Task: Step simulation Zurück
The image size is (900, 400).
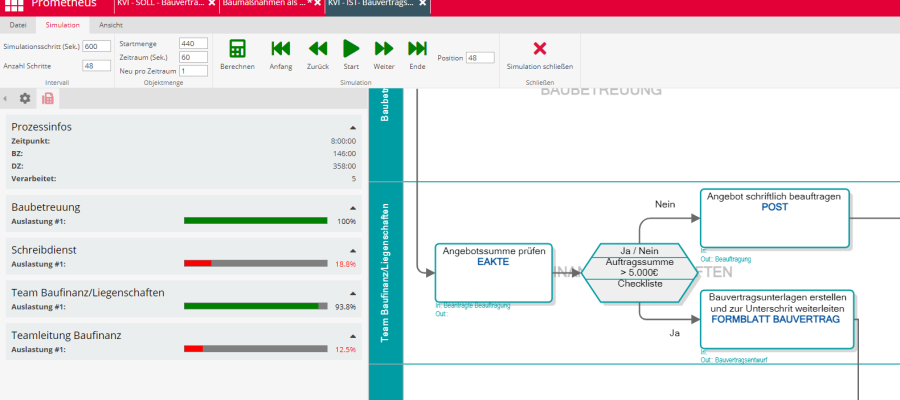Action: pyautogui.click(x=317, y=49)
